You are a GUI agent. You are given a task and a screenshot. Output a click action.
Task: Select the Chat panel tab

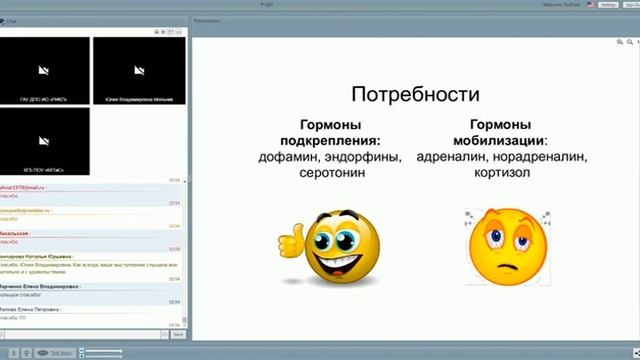tap(8, 21)
